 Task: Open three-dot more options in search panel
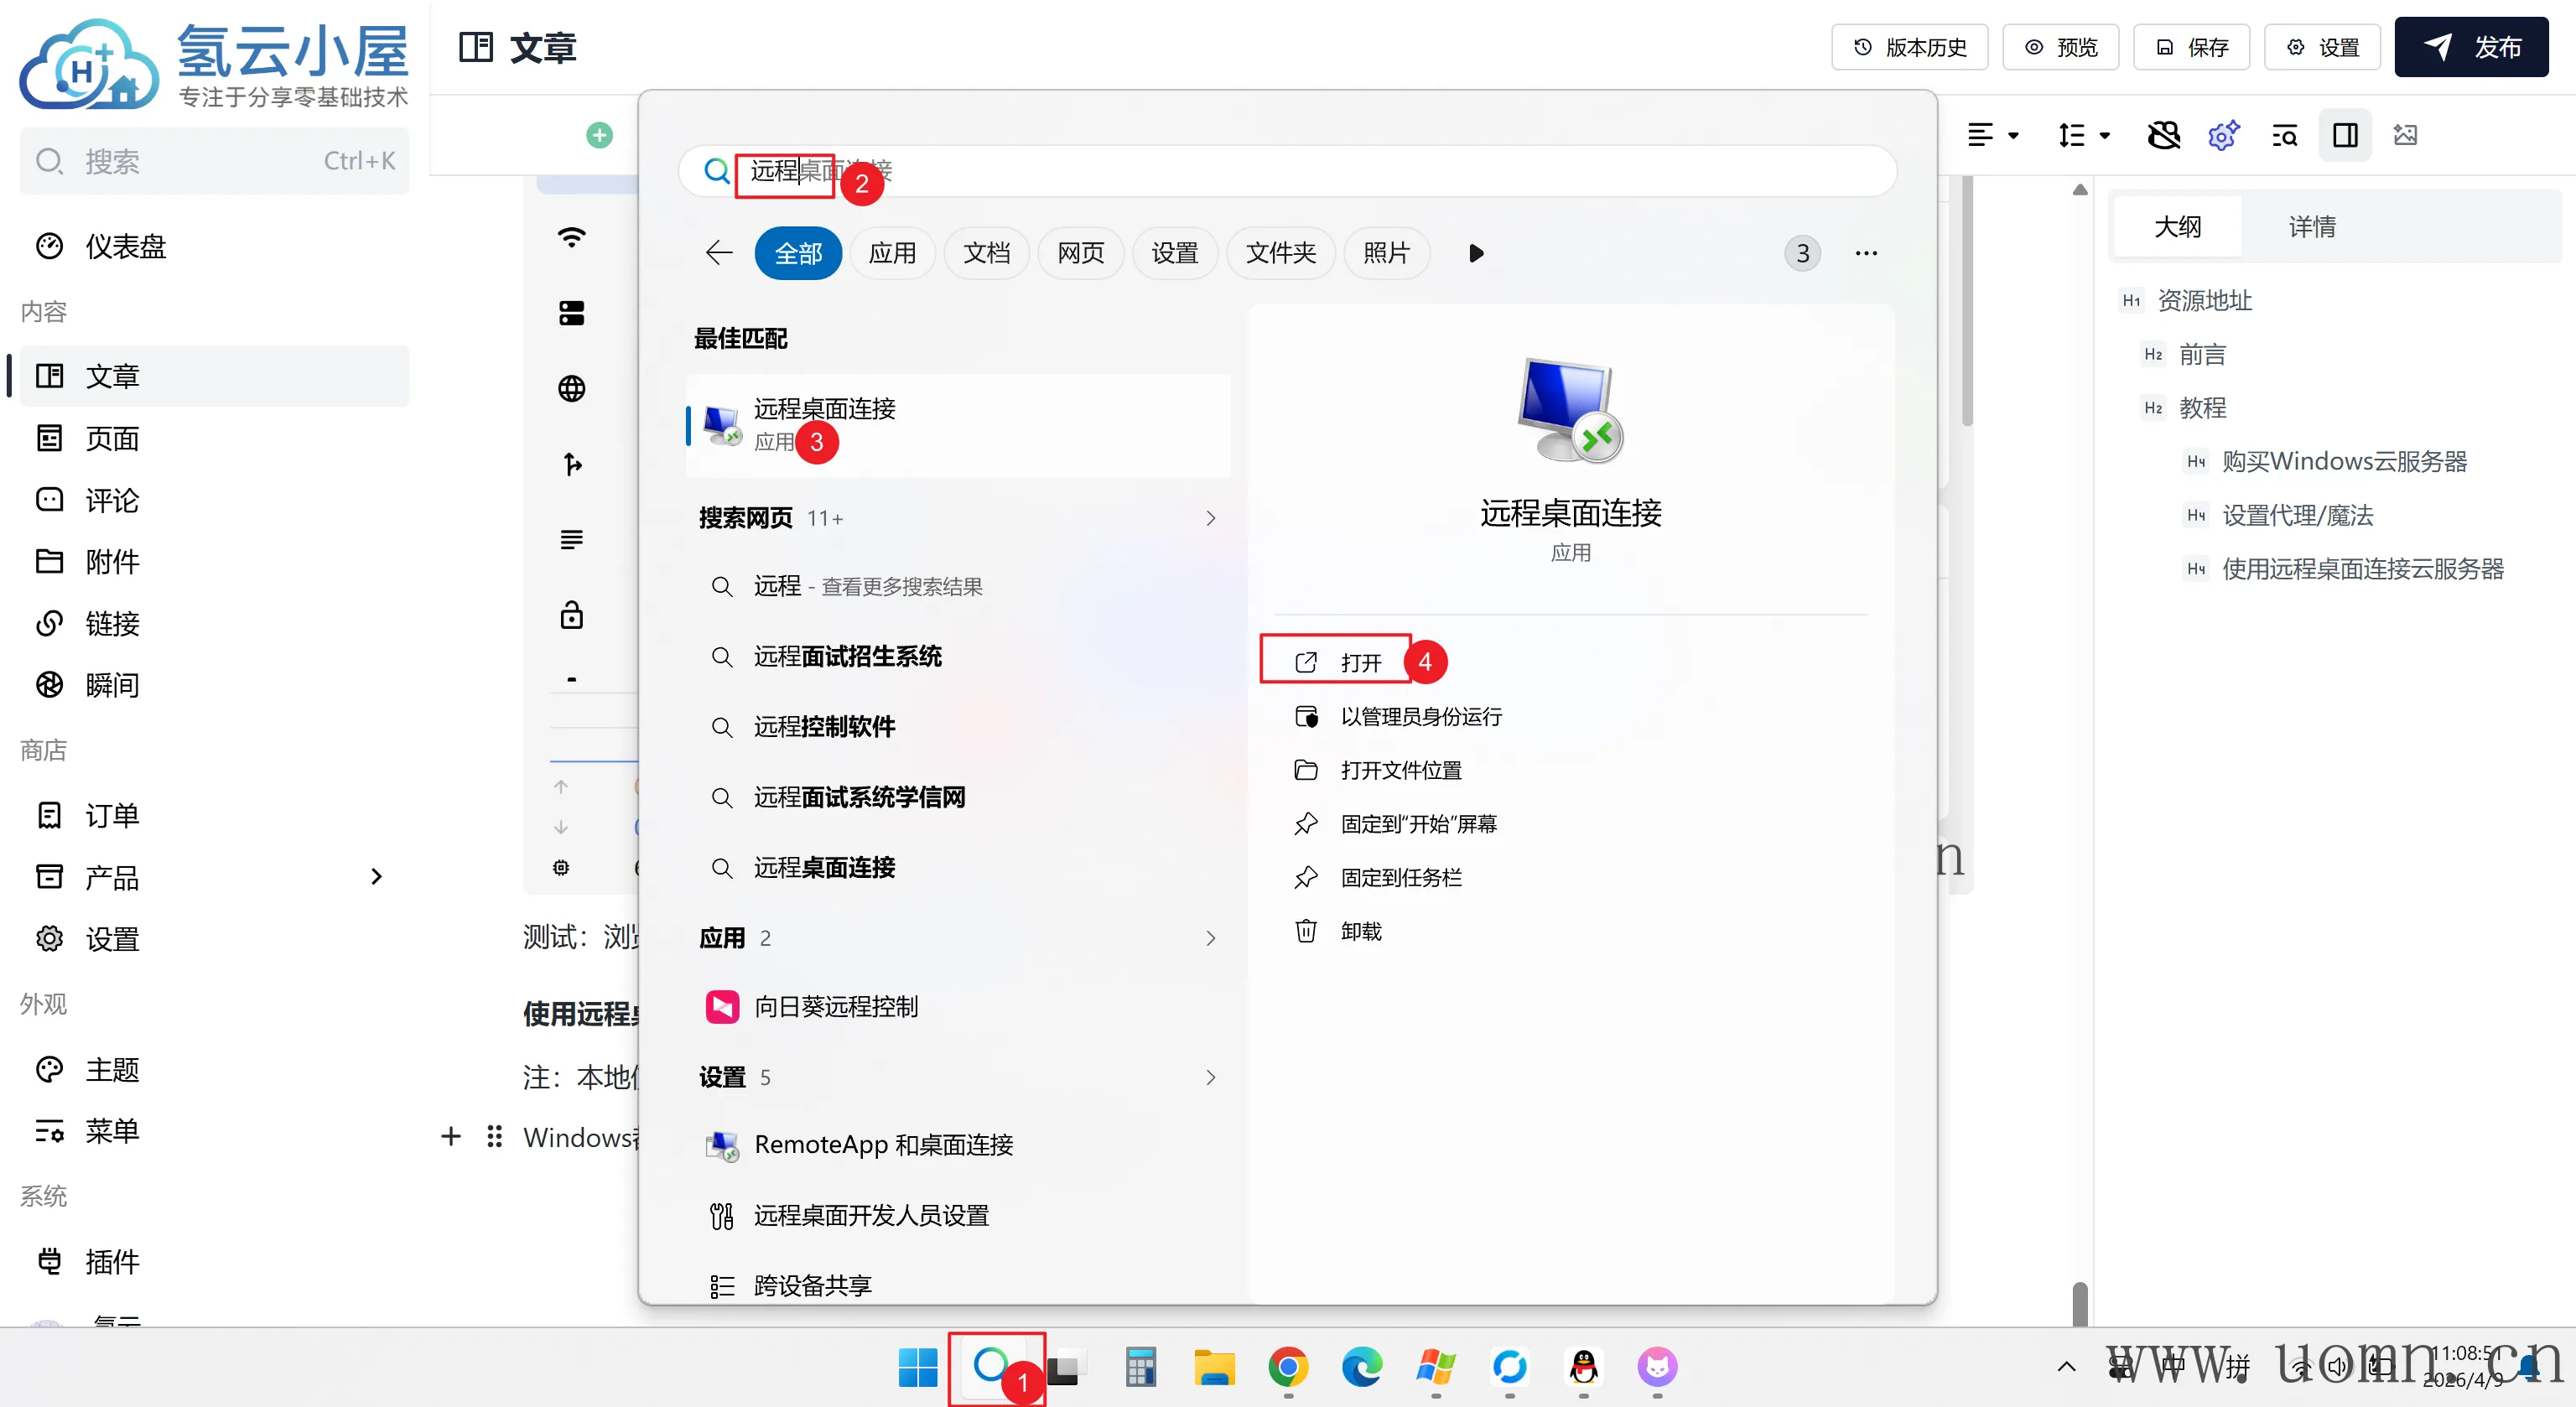click(x=1865, y=253)
